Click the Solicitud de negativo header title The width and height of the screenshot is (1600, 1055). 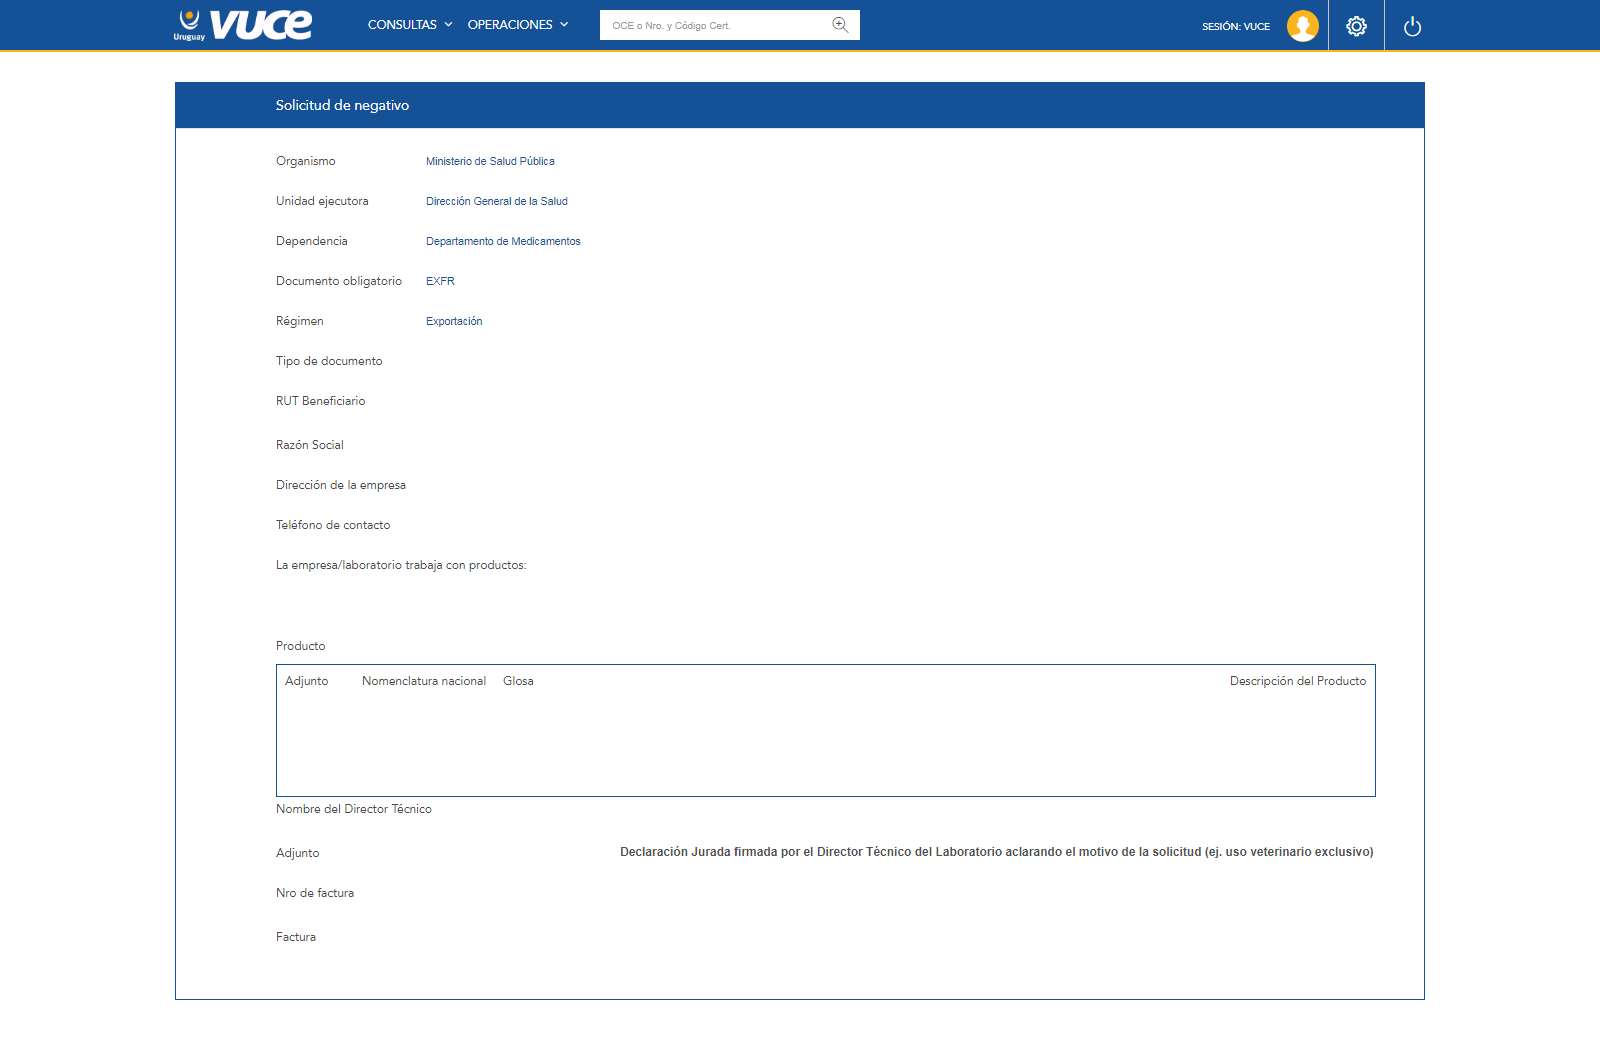(342, 105)
